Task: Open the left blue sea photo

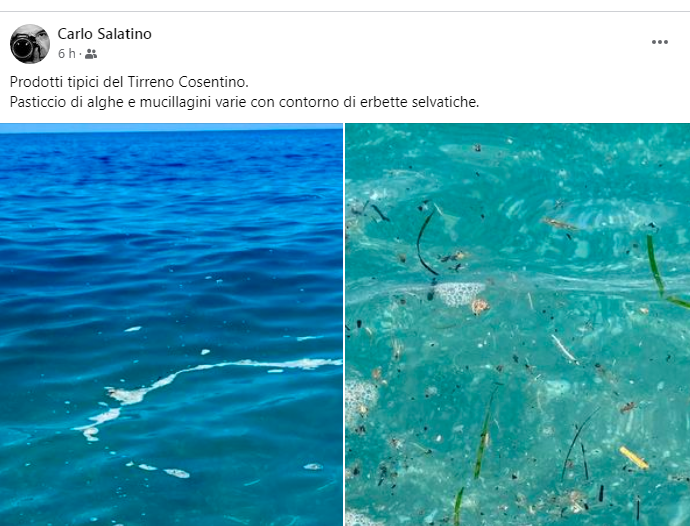Action: (171, 325)
